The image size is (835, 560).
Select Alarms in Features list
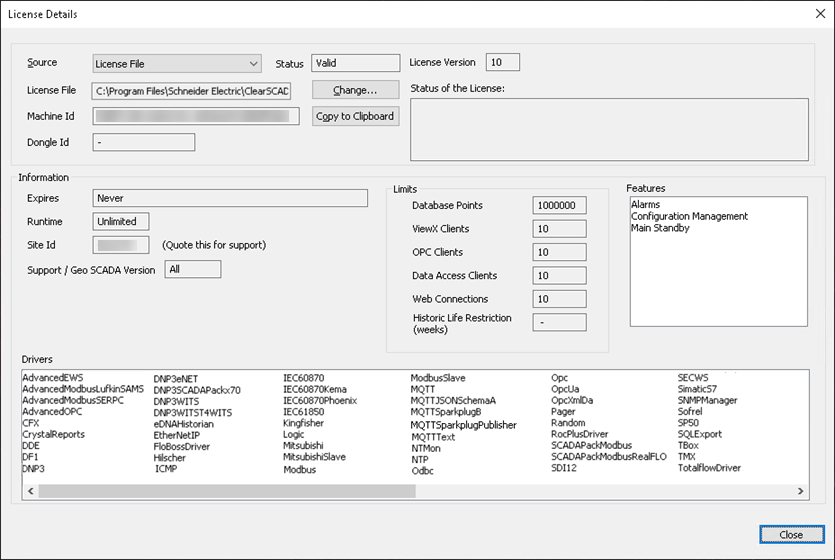(x=646, y=205)
